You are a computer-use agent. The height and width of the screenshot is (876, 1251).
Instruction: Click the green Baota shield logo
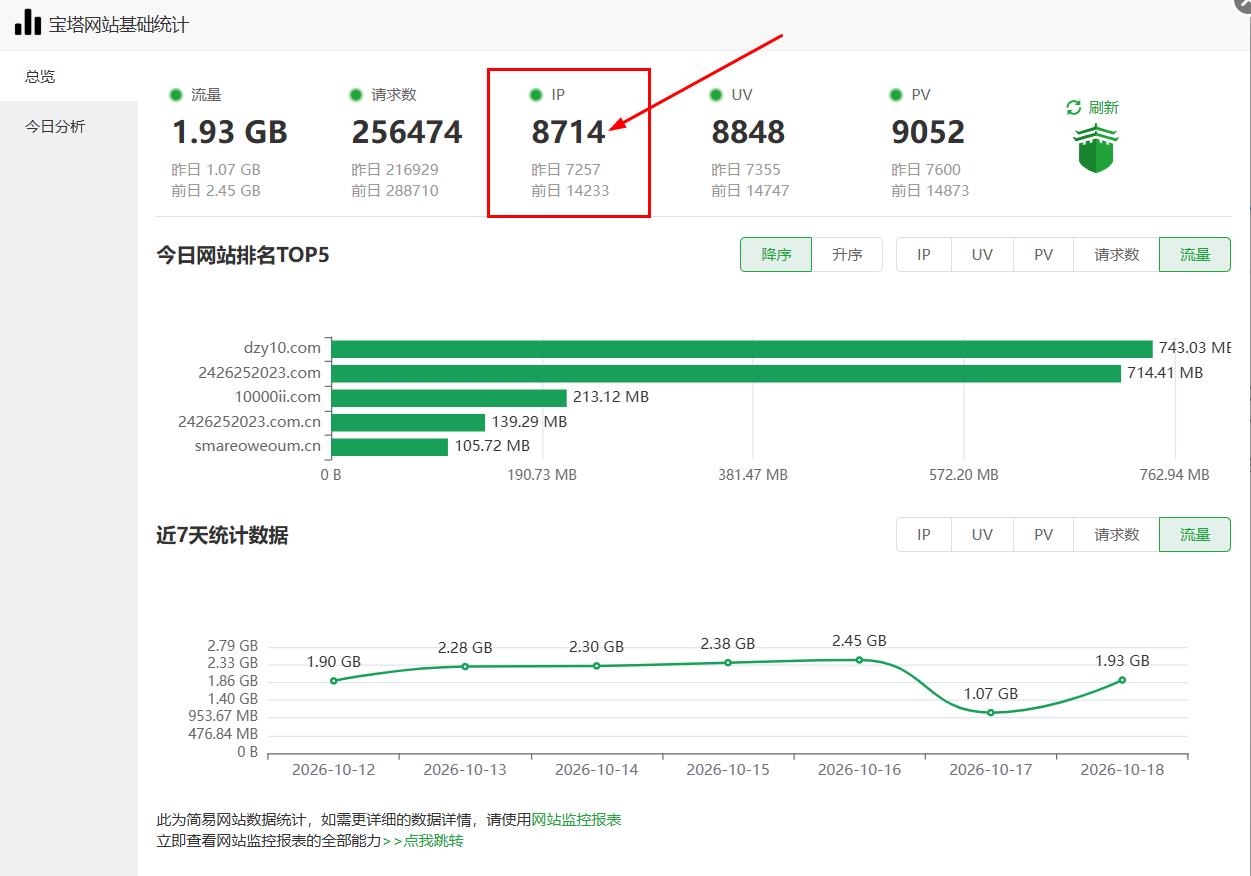click(1096, 150)
